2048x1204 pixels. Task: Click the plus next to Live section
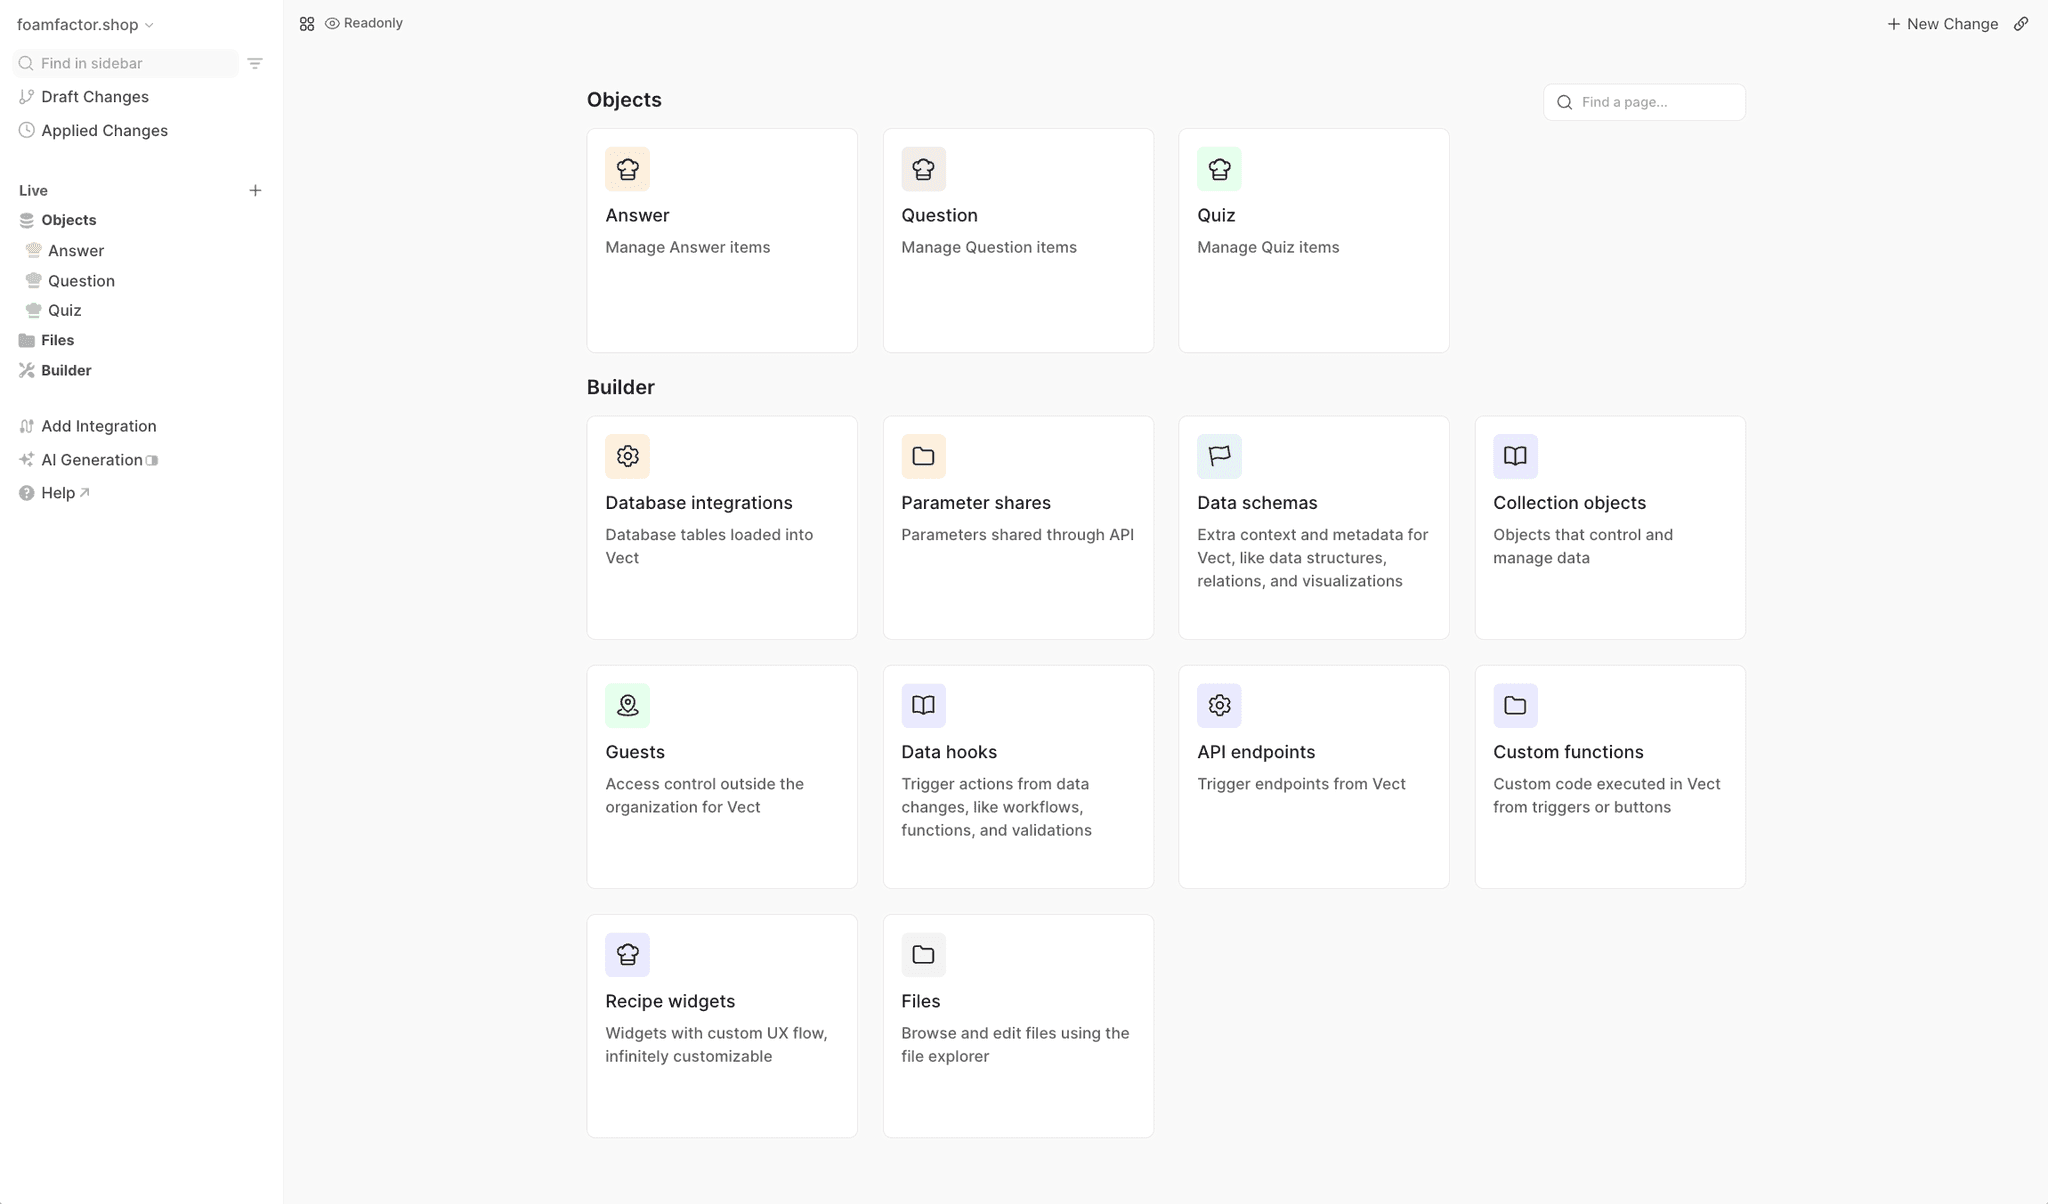tap(256, 190)
